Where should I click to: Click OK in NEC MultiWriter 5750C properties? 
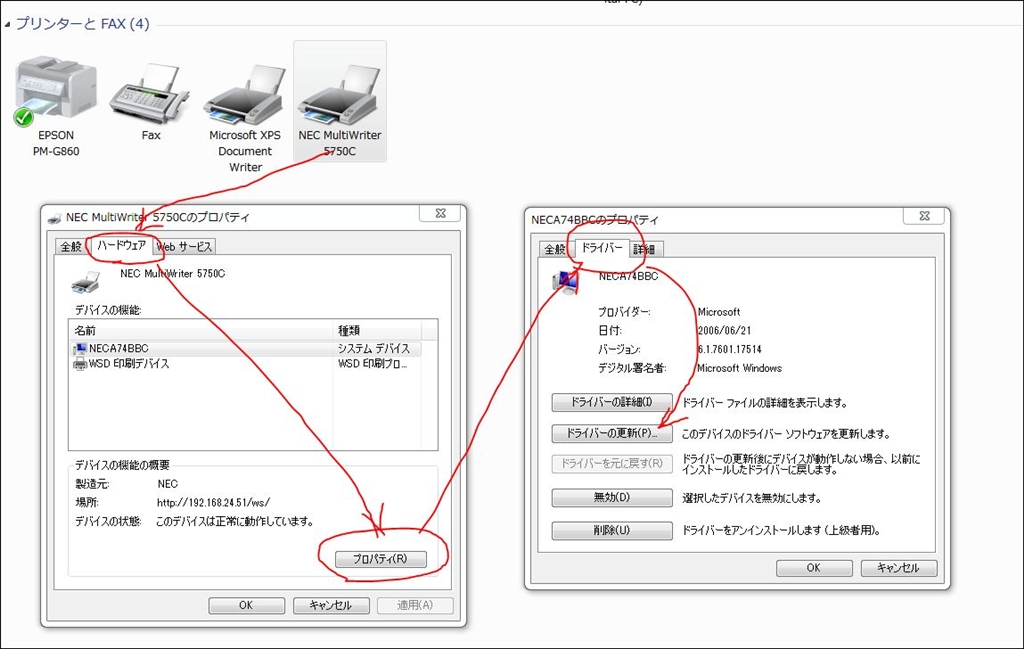point(246,605)
